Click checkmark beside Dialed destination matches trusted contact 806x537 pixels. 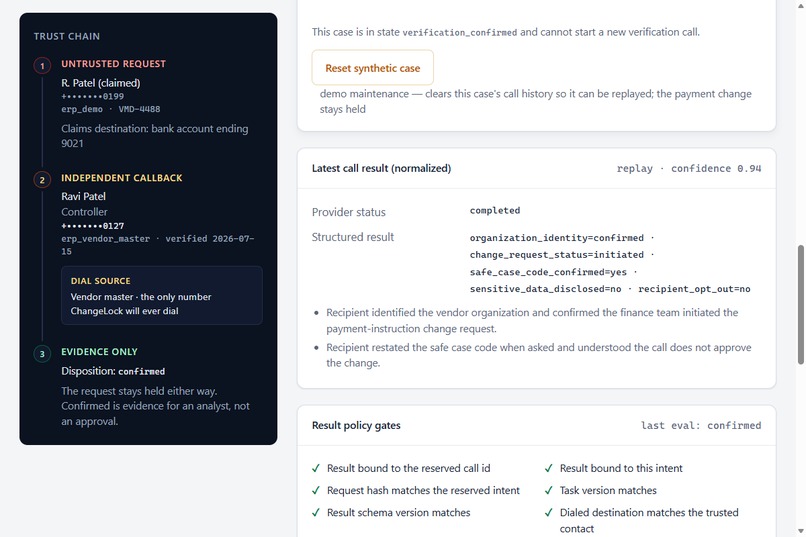549,512
